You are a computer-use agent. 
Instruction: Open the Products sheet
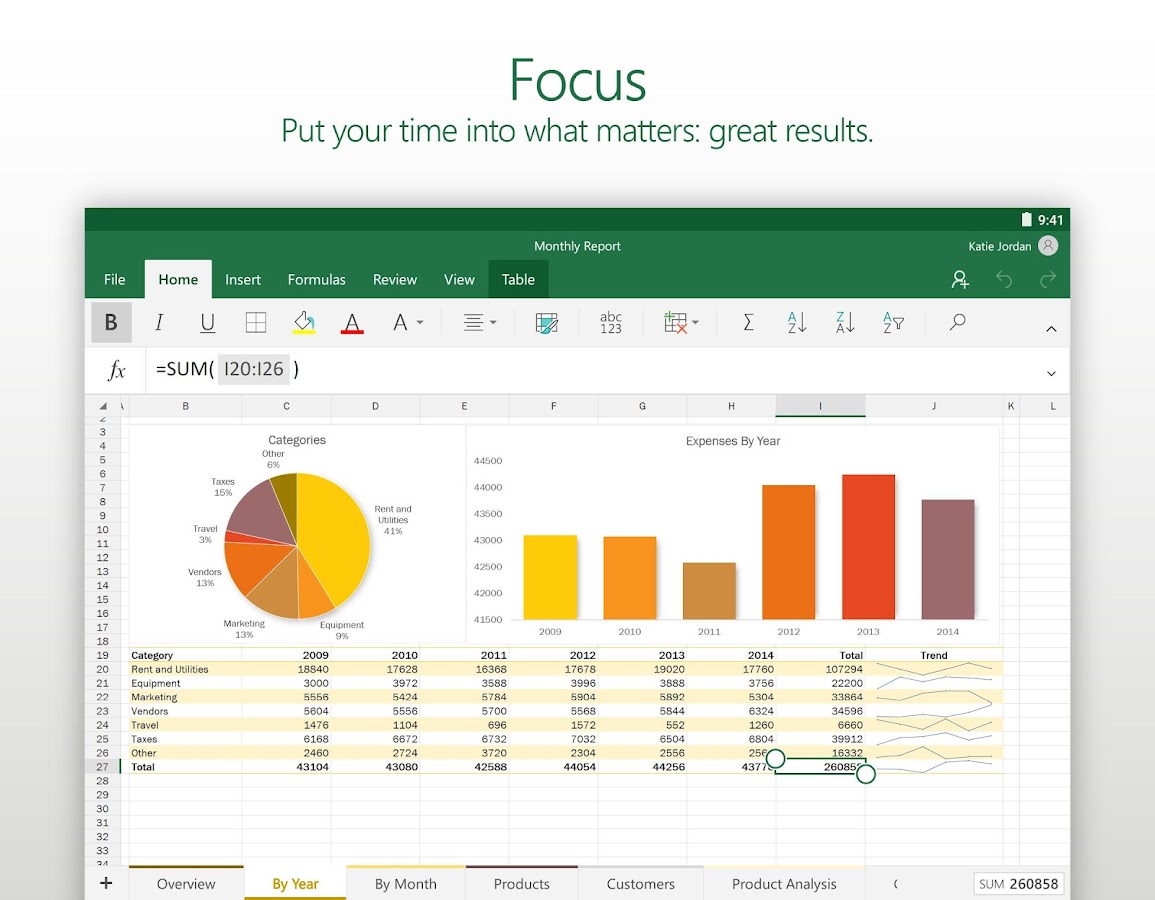click(x=522, y=883)
